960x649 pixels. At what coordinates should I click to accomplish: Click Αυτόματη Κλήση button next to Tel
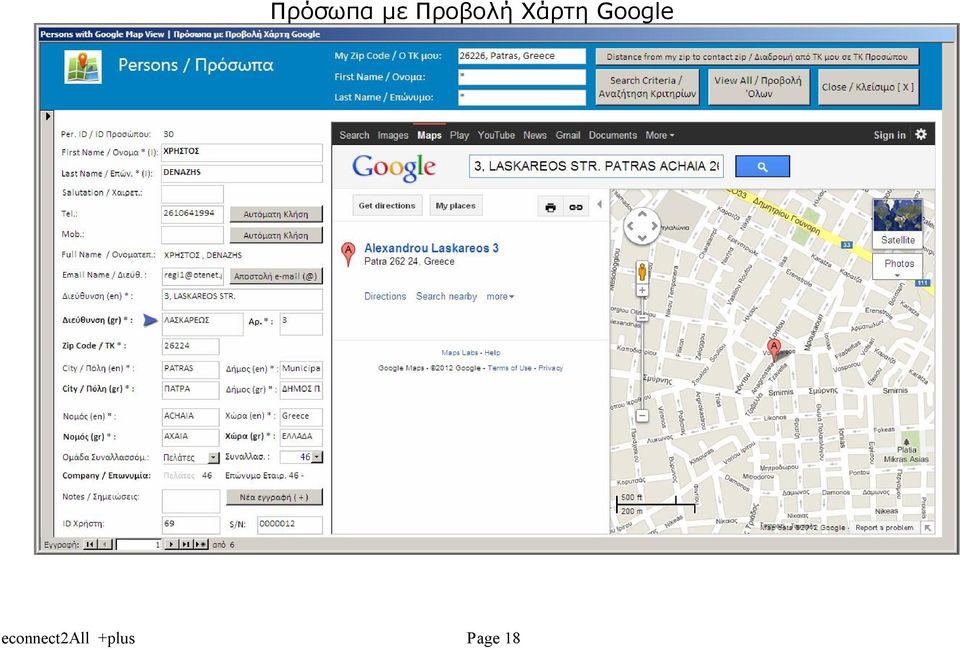pos(276,214)
